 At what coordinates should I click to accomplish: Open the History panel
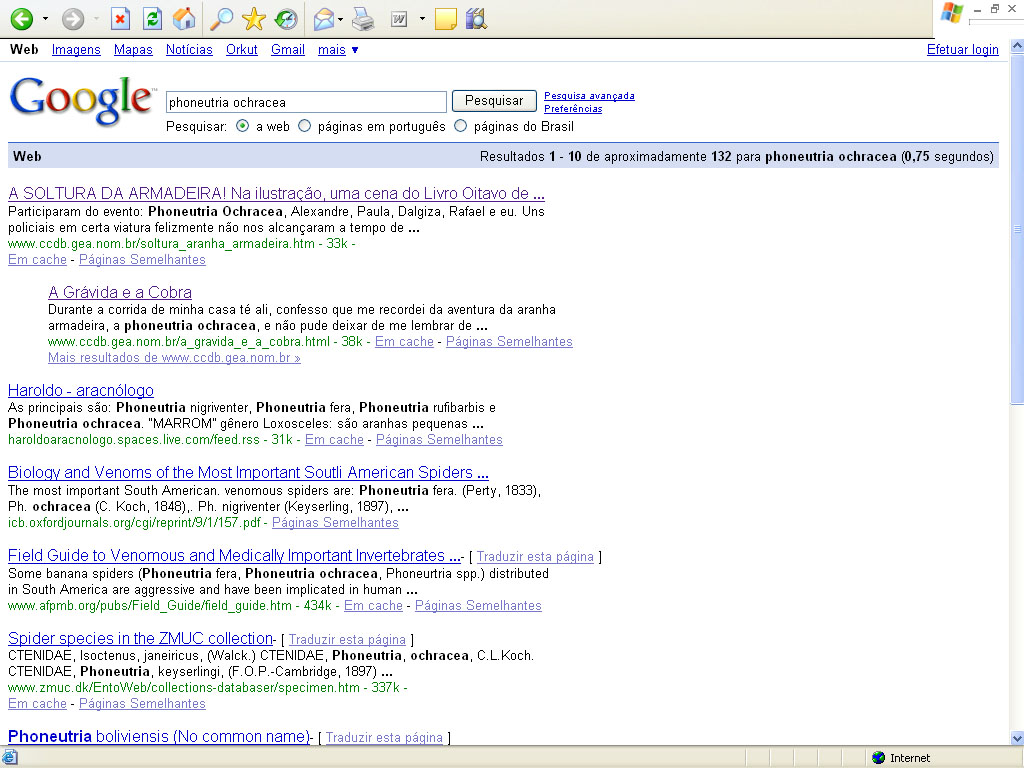[286, 19]
